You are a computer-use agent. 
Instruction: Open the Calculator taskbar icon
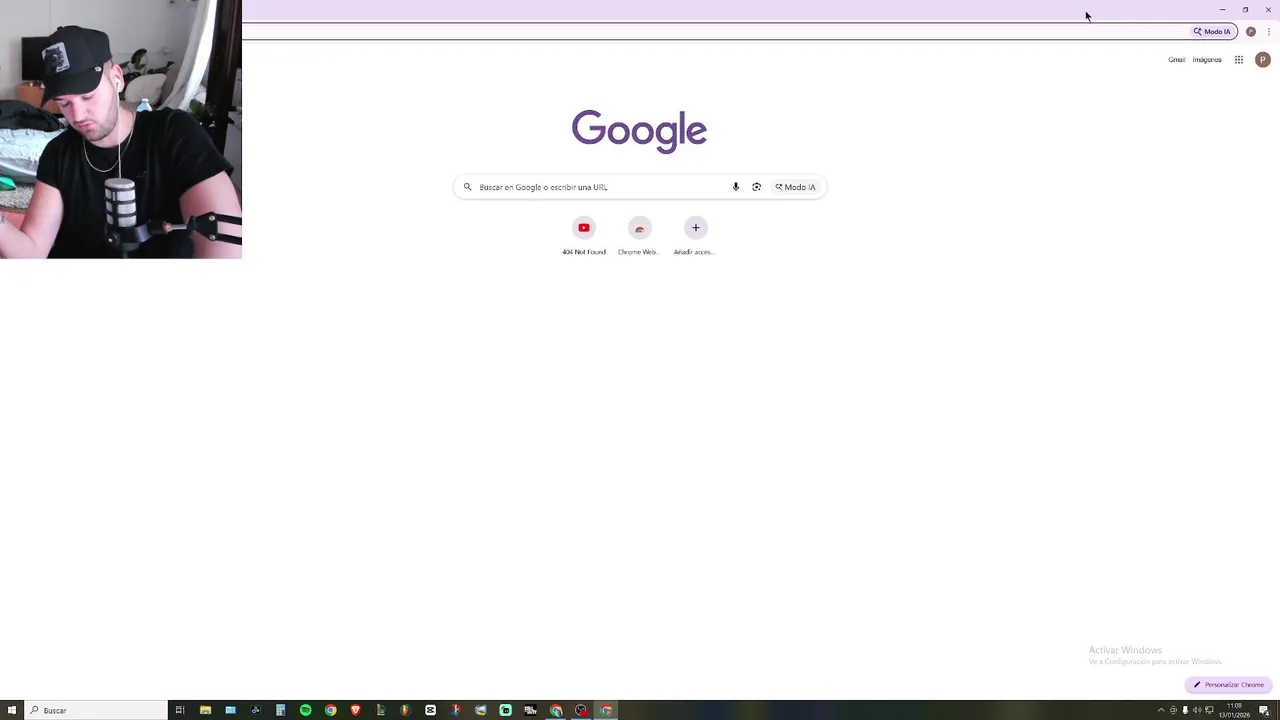coord(280,710)
